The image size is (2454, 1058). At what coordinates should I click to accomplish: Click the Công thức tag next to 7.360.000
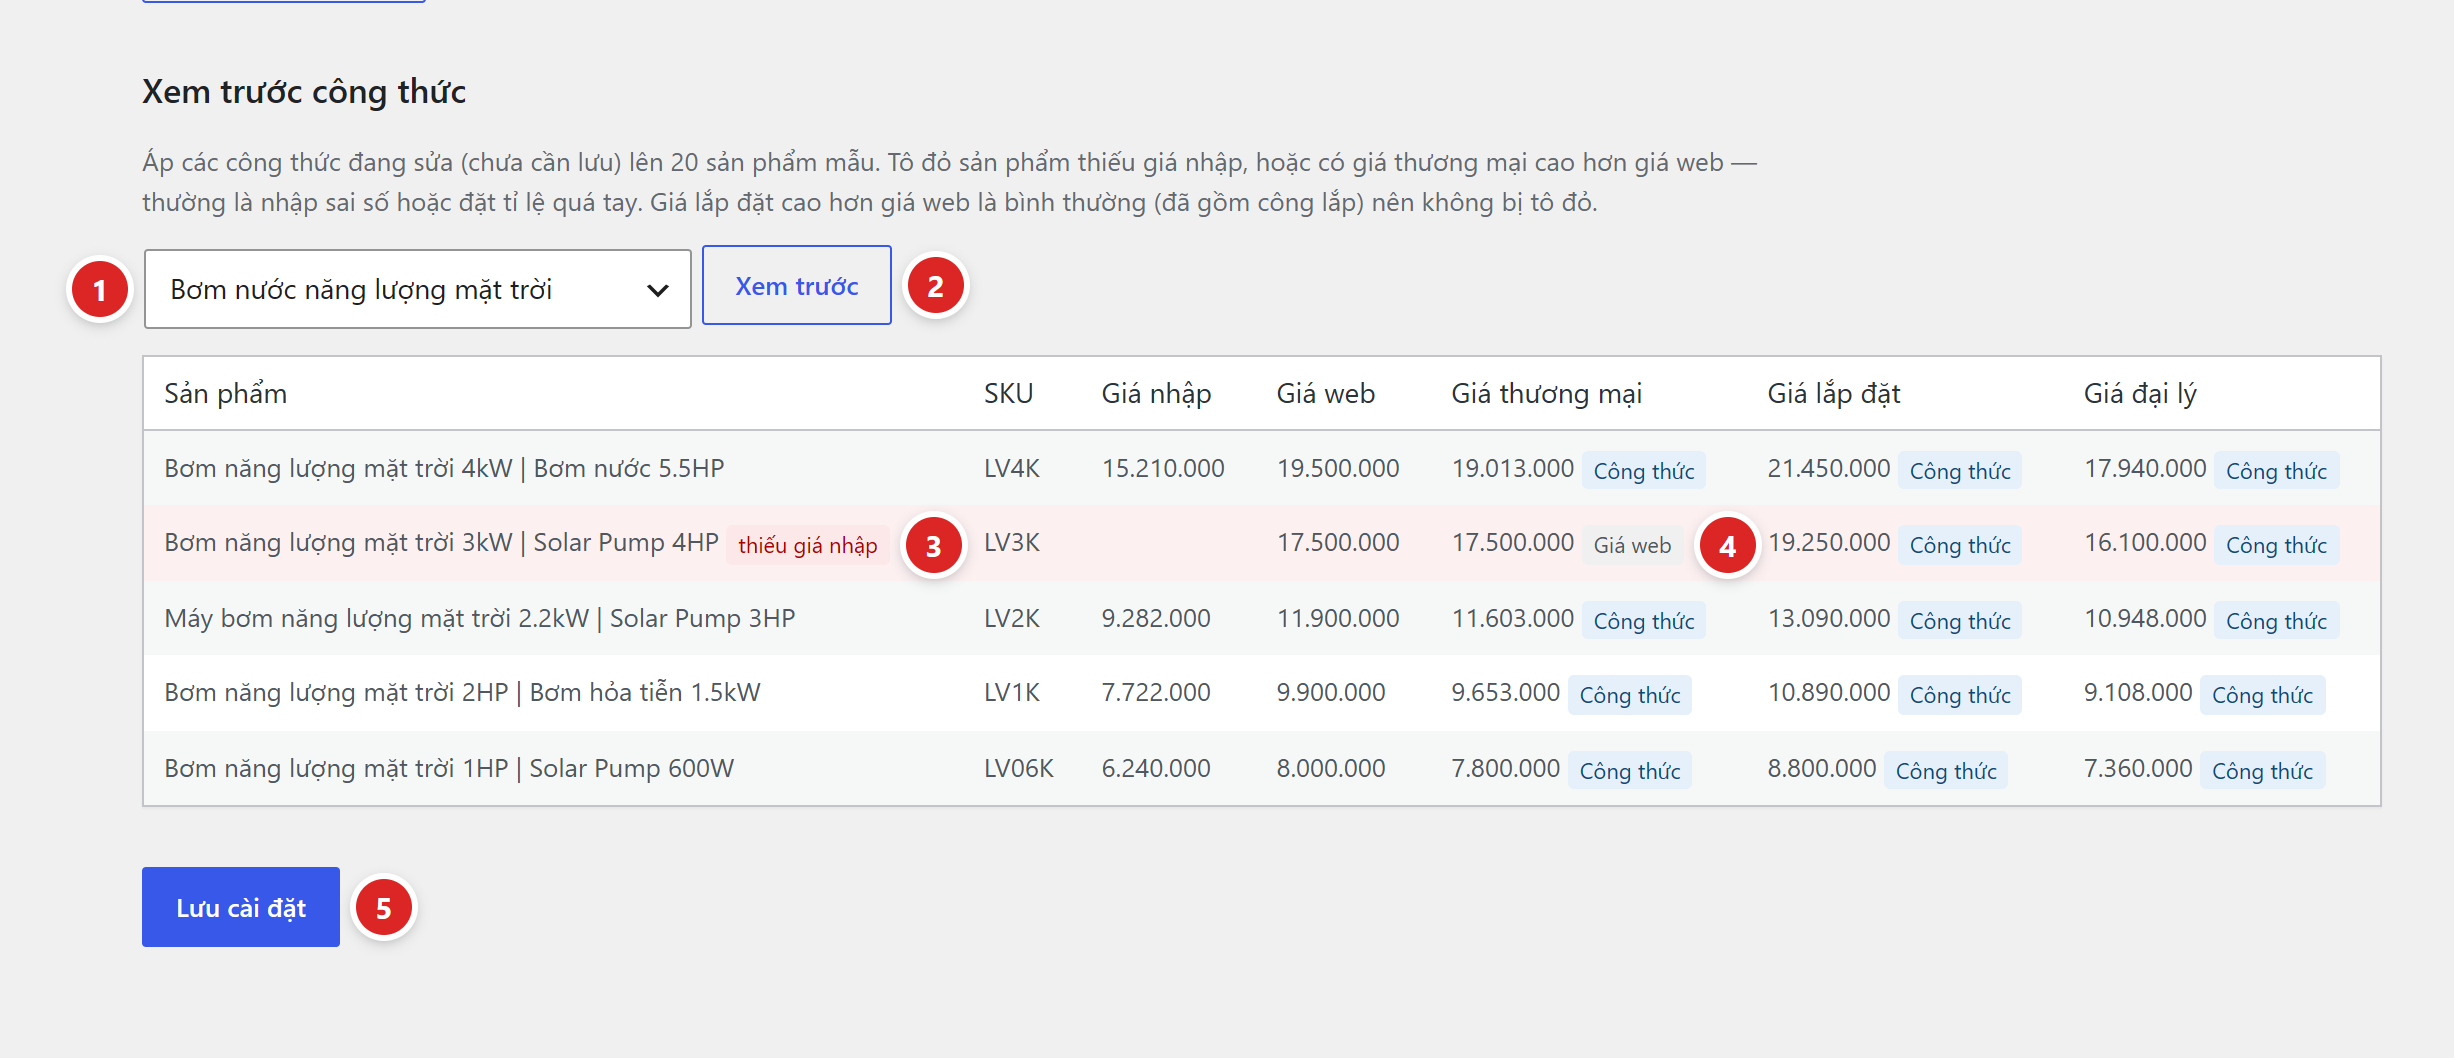[2262, 771]
